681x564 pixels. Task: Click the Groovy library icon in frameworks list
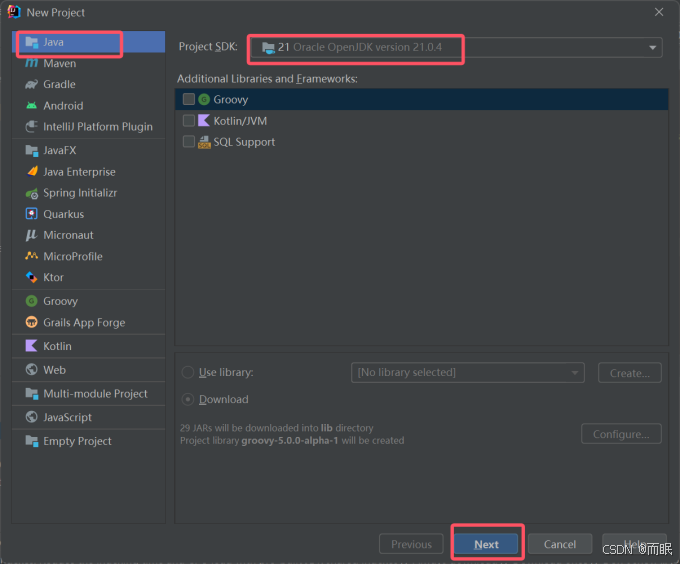[x=204, y=99]
